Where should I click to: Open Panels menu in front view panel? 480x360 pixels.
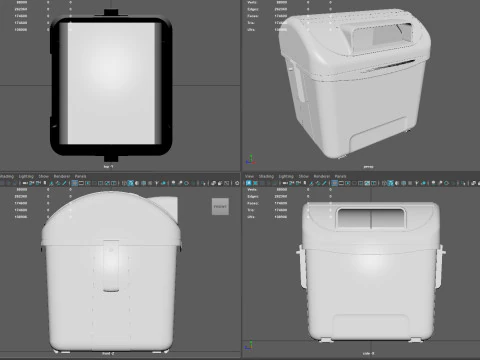pyautogui.click(x=80, y=176)
